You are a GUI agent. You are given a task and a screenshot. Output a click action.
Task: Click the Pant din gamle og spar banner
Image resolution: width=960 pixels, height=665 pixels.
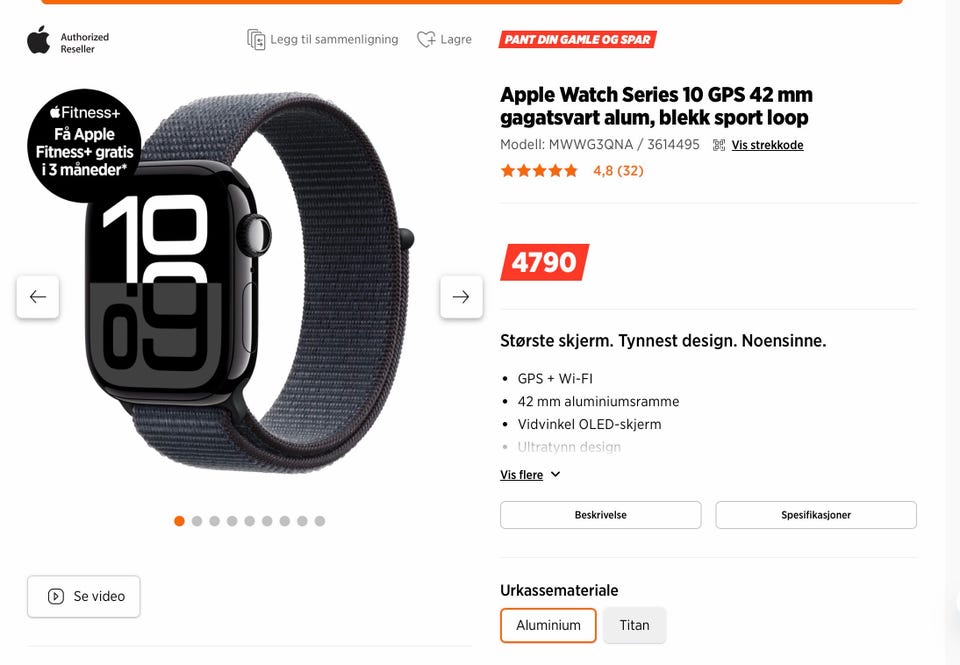pyautogui.click(x=577, y=40)
